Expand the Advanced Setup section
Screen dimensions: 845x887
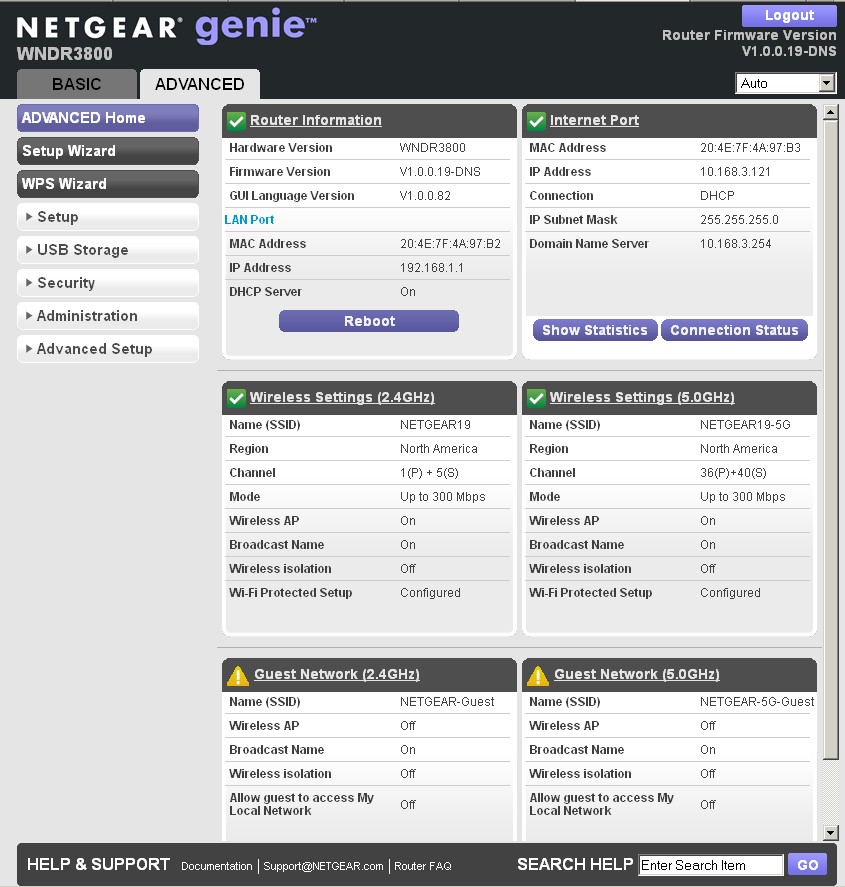tap(107, 349)
